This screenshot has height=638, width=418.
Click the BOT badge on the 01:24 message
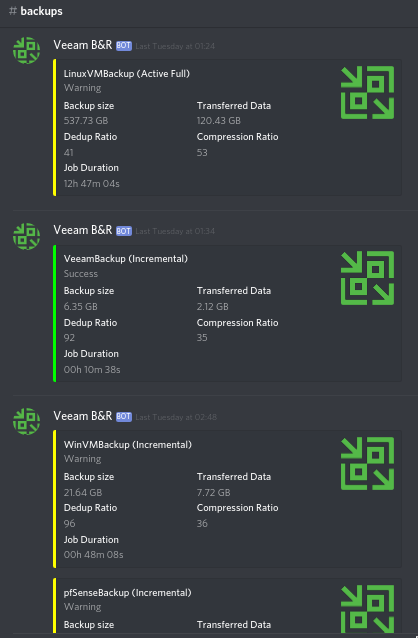click(x=124, y=46)
